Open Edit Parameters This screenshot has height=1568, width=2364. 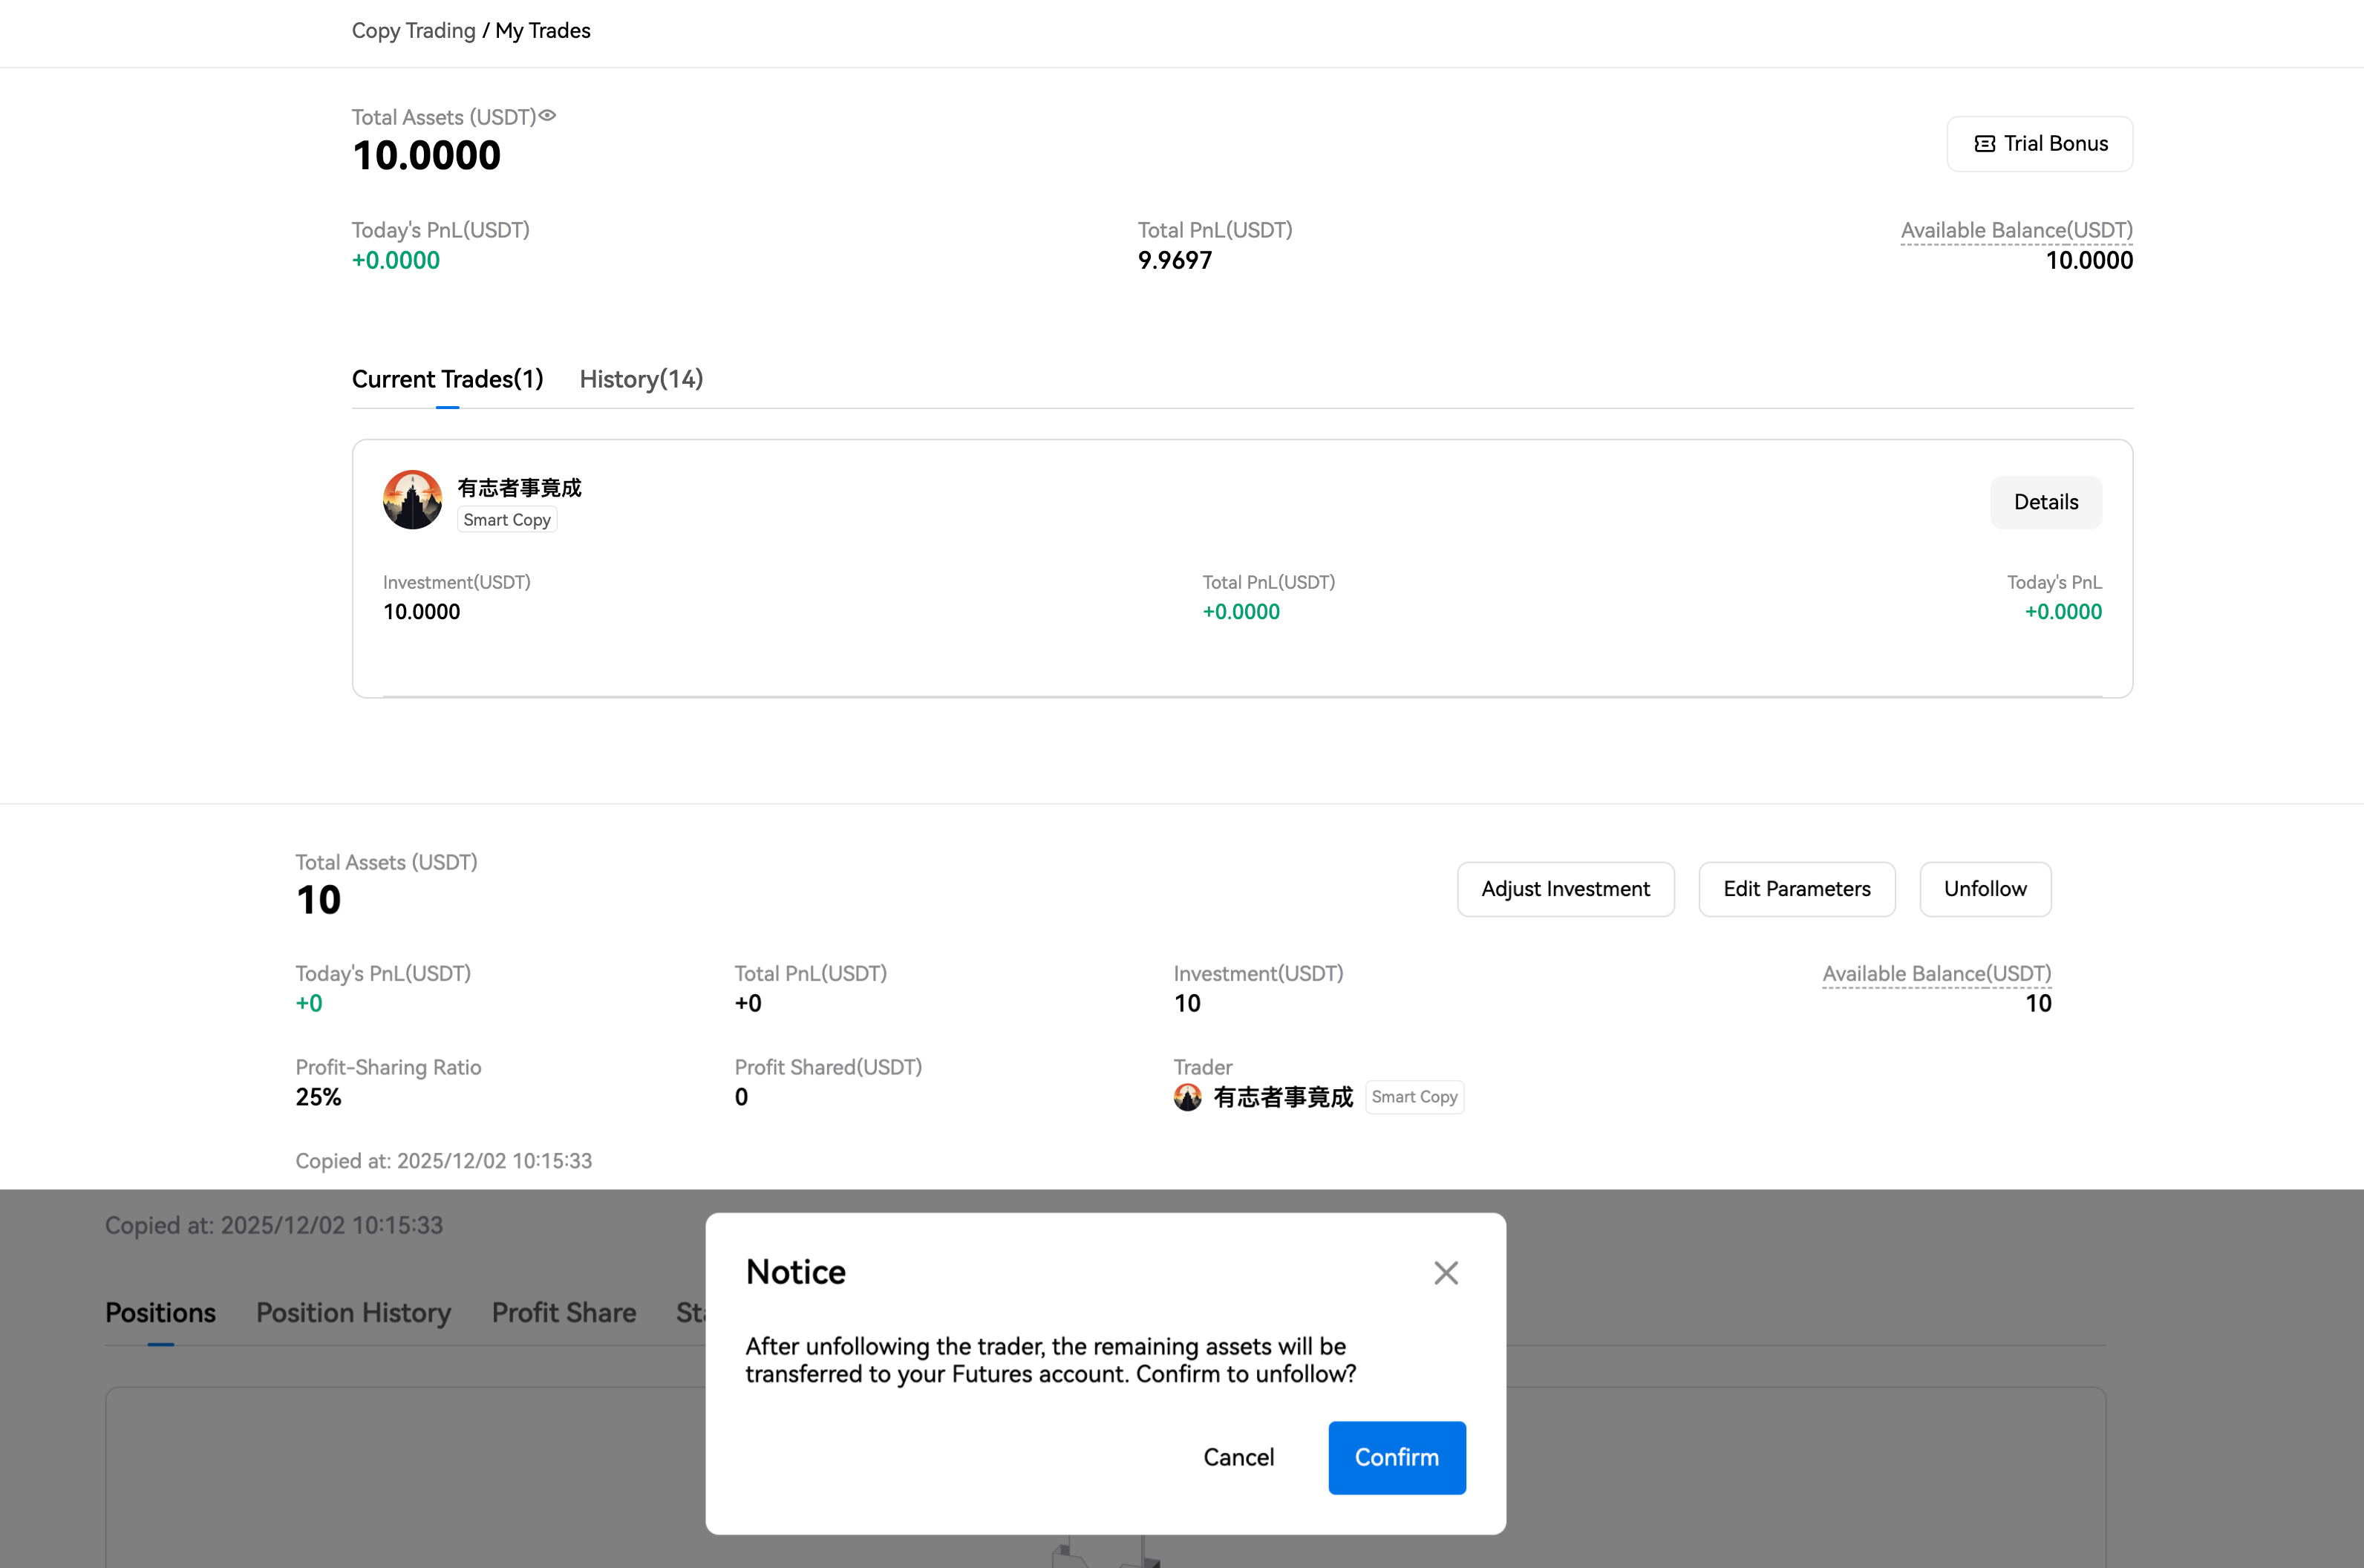point(1796,889)
